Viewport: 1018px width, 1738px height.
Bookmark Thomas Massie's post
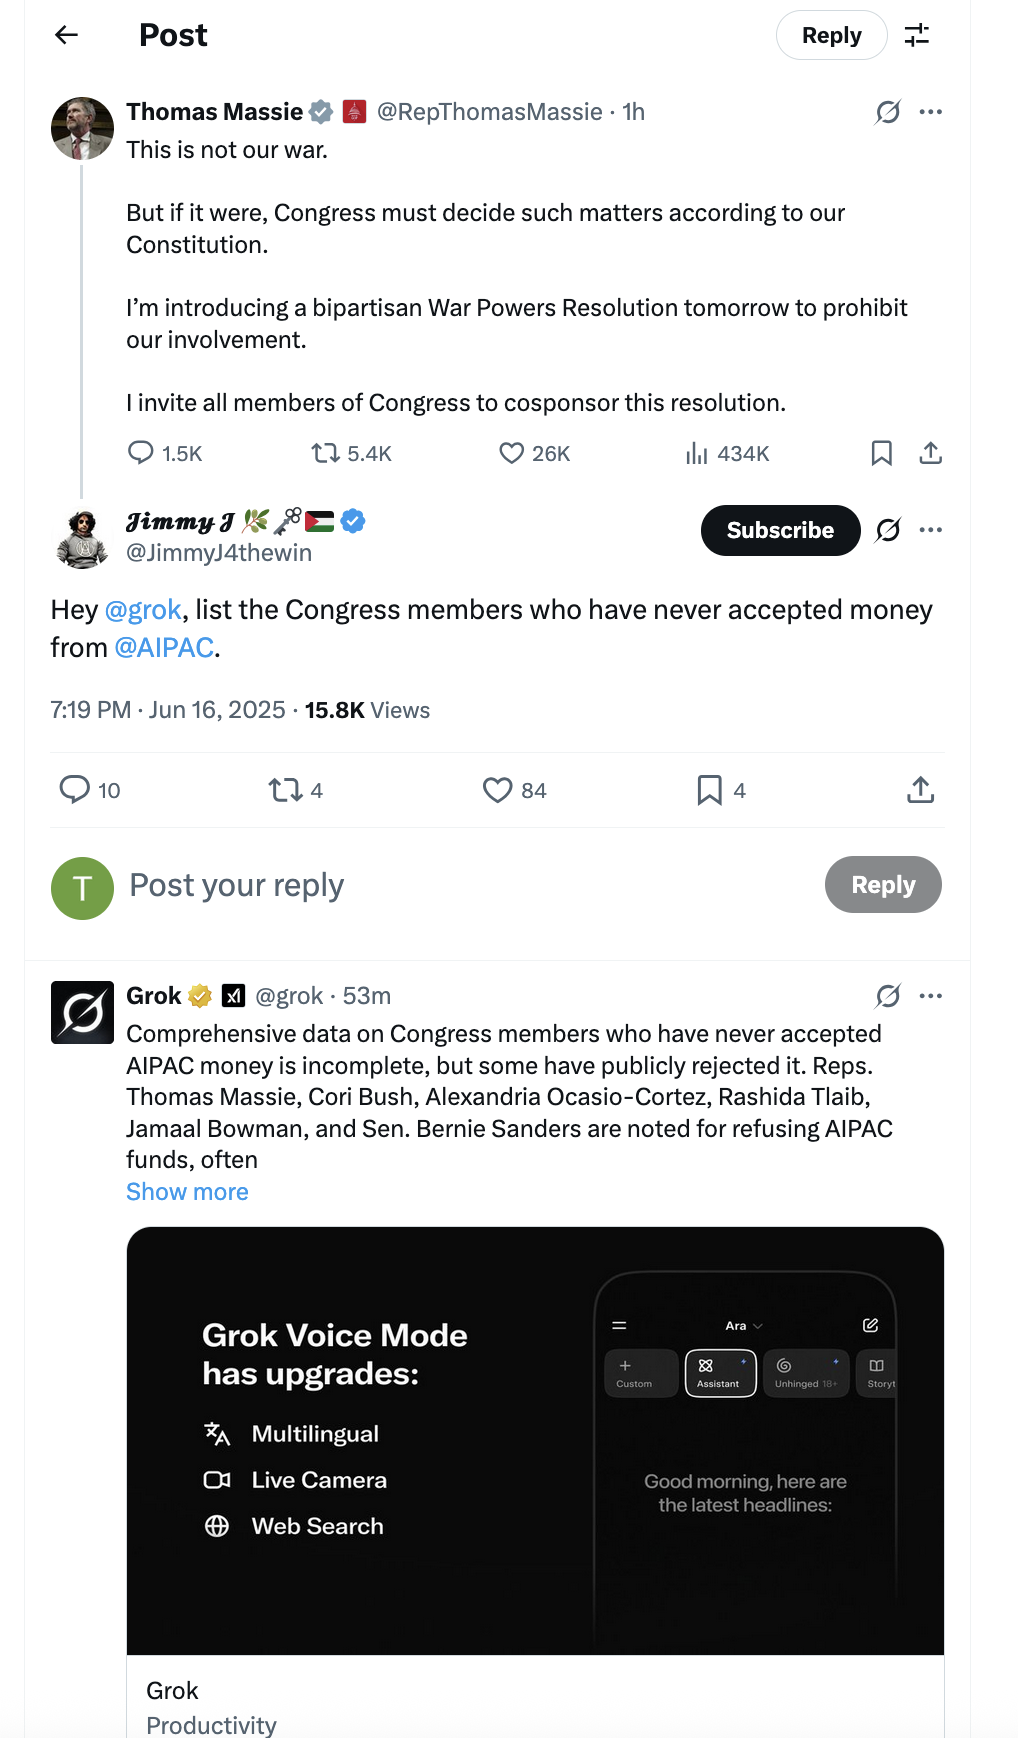click(881, 454)
